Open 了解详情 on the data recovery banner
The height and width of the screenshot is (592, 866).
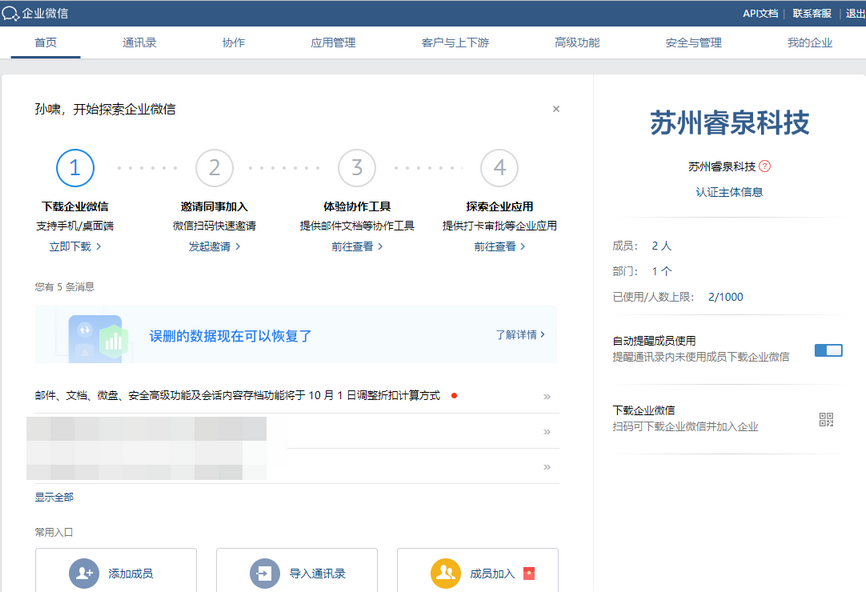pos(520,335)
